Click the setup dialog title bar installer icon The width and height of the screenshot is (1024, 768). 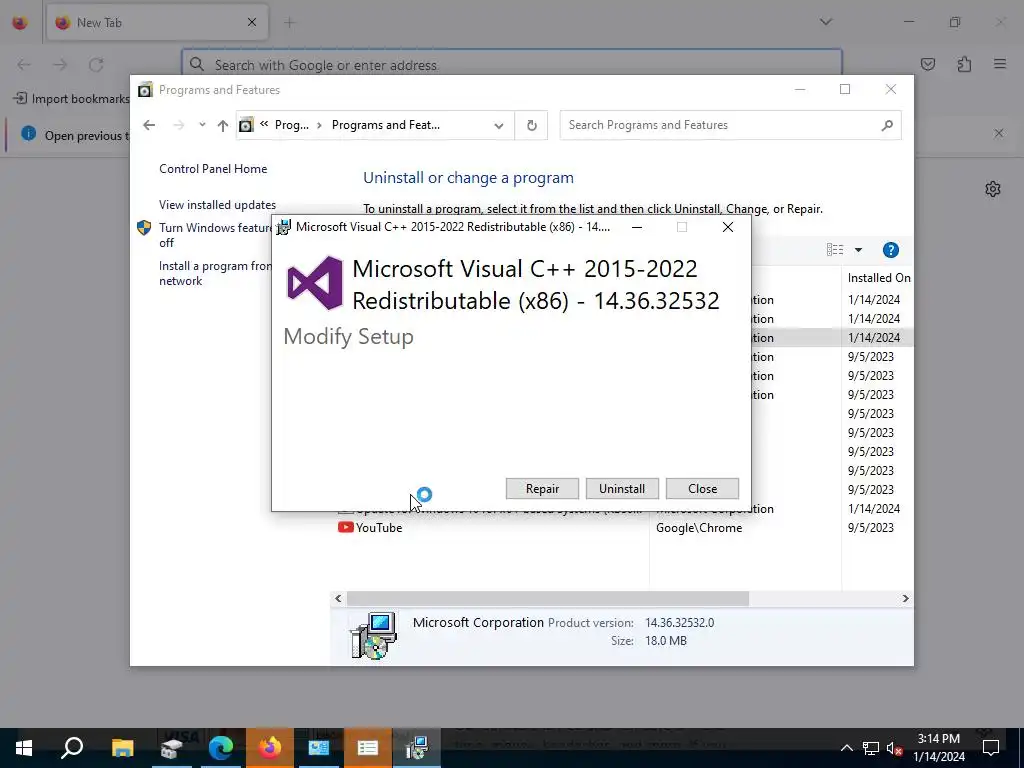pyautogui.click(x=283, y=227)
